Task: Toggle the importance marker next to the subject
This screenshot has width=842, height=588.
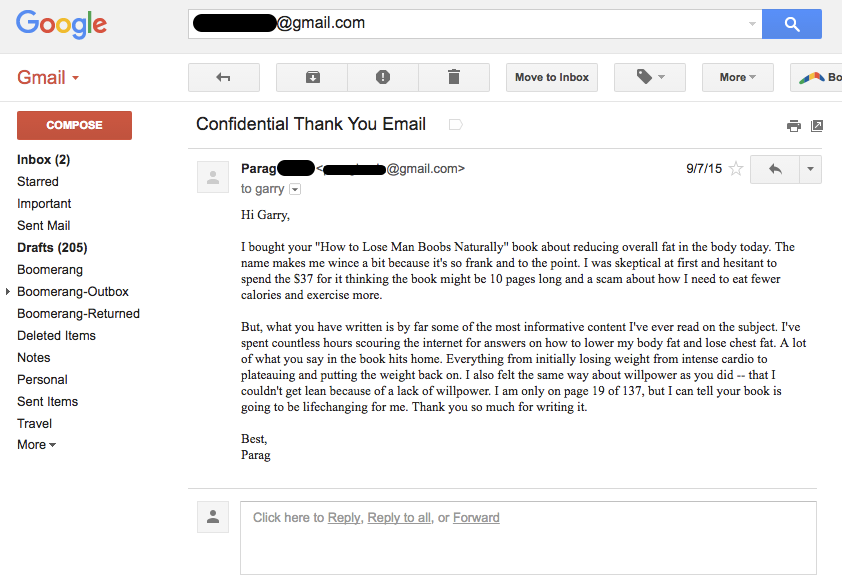Action: point(455,125)
